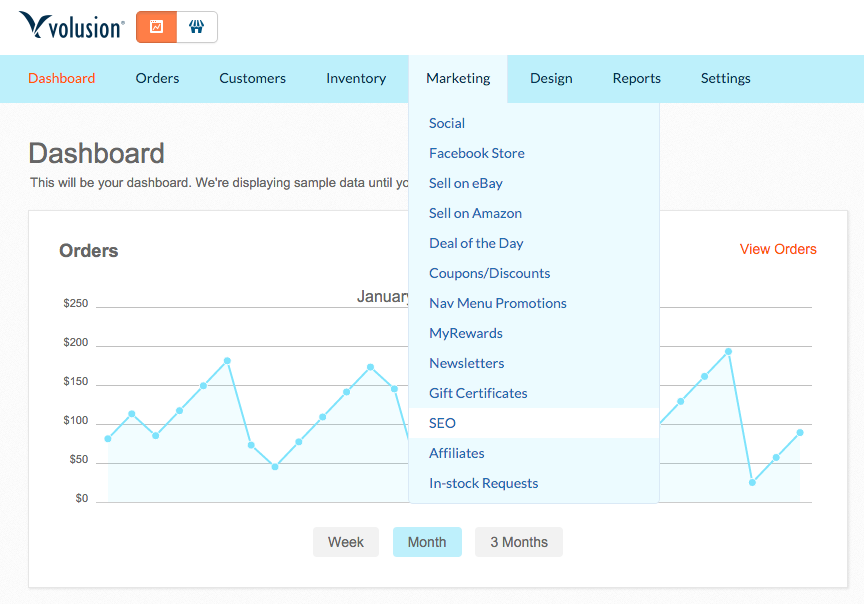Choose In-stock Requests option
Screen dimensions: 864x604
click(x=484, y=483)
